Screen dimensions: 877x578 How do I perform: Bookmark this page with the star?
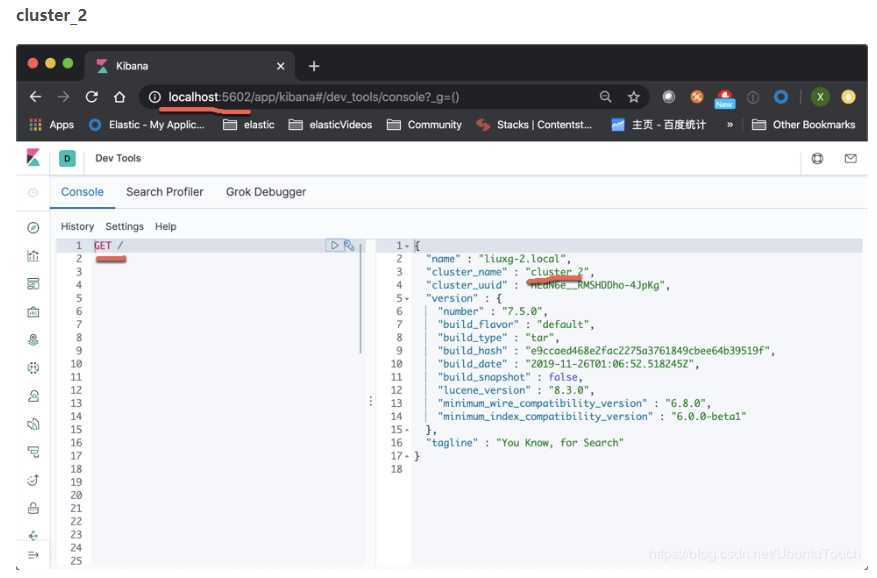(633, 97)
